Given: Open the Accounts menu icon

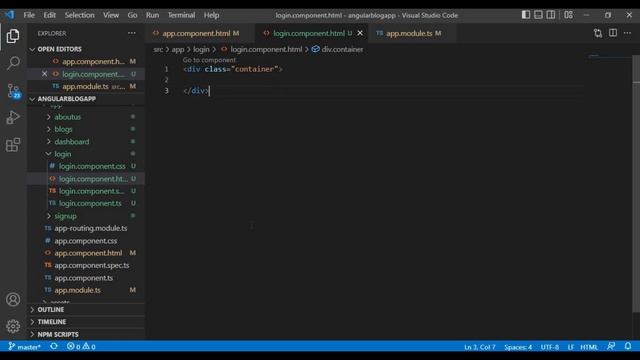Looking at the screenshot, I should coord(13,300).
